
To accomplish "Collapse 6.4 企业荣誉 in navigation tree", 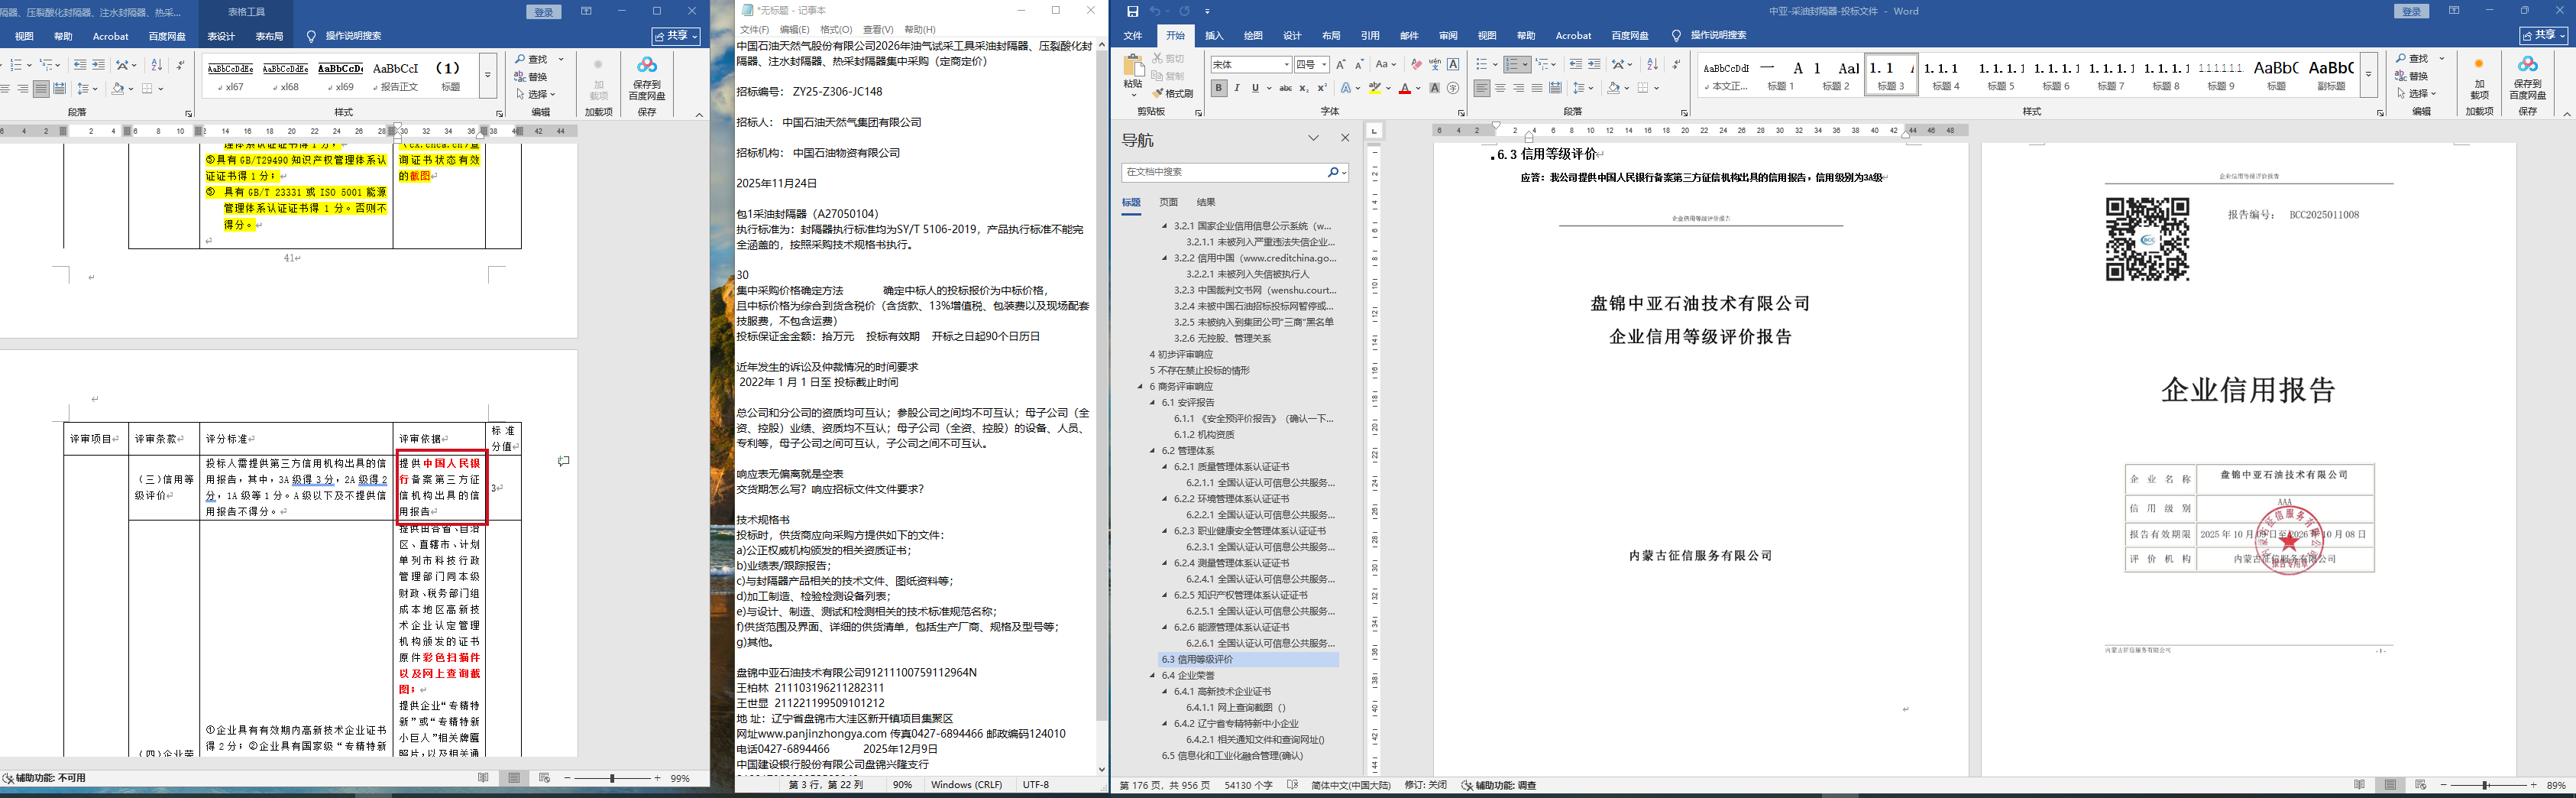I will click(x=1153, y=676).
